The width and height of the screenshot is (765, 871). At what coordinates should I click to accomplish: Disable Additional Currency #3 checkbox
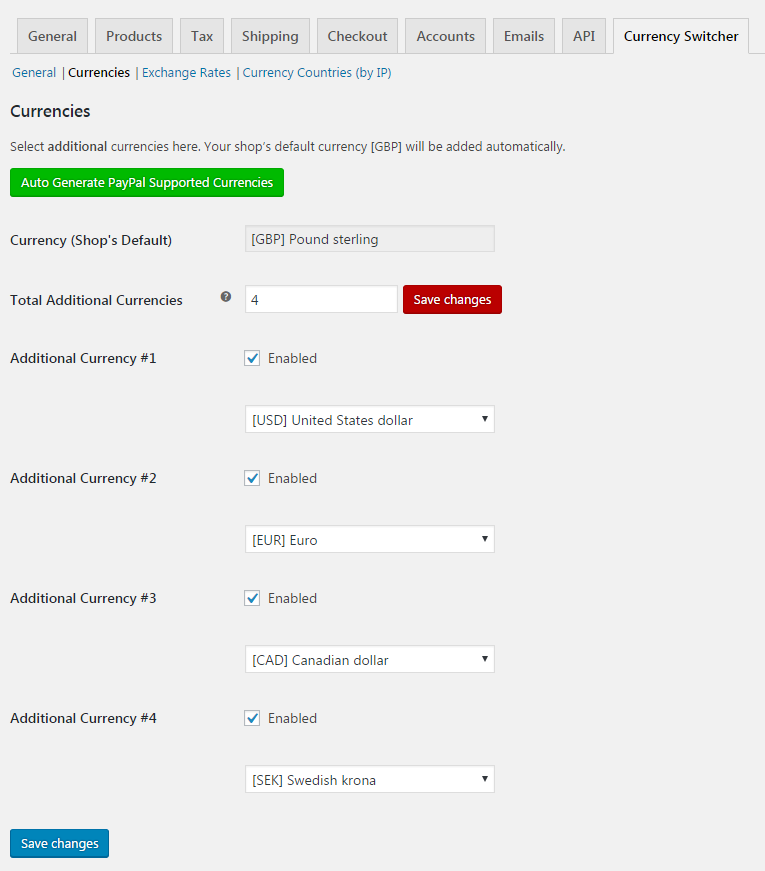point(252,598)
